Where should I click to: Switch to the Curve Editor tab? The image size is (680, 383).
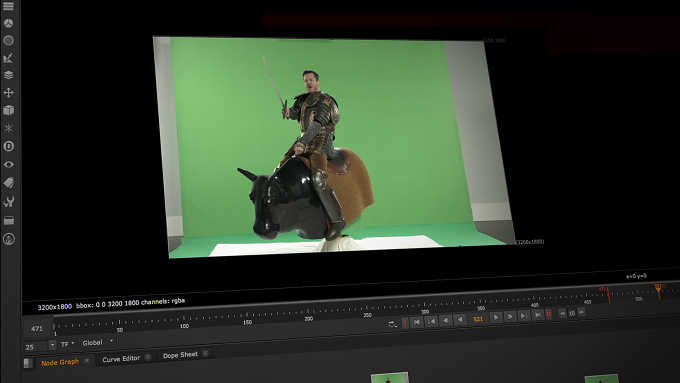[x=121, y=359]
